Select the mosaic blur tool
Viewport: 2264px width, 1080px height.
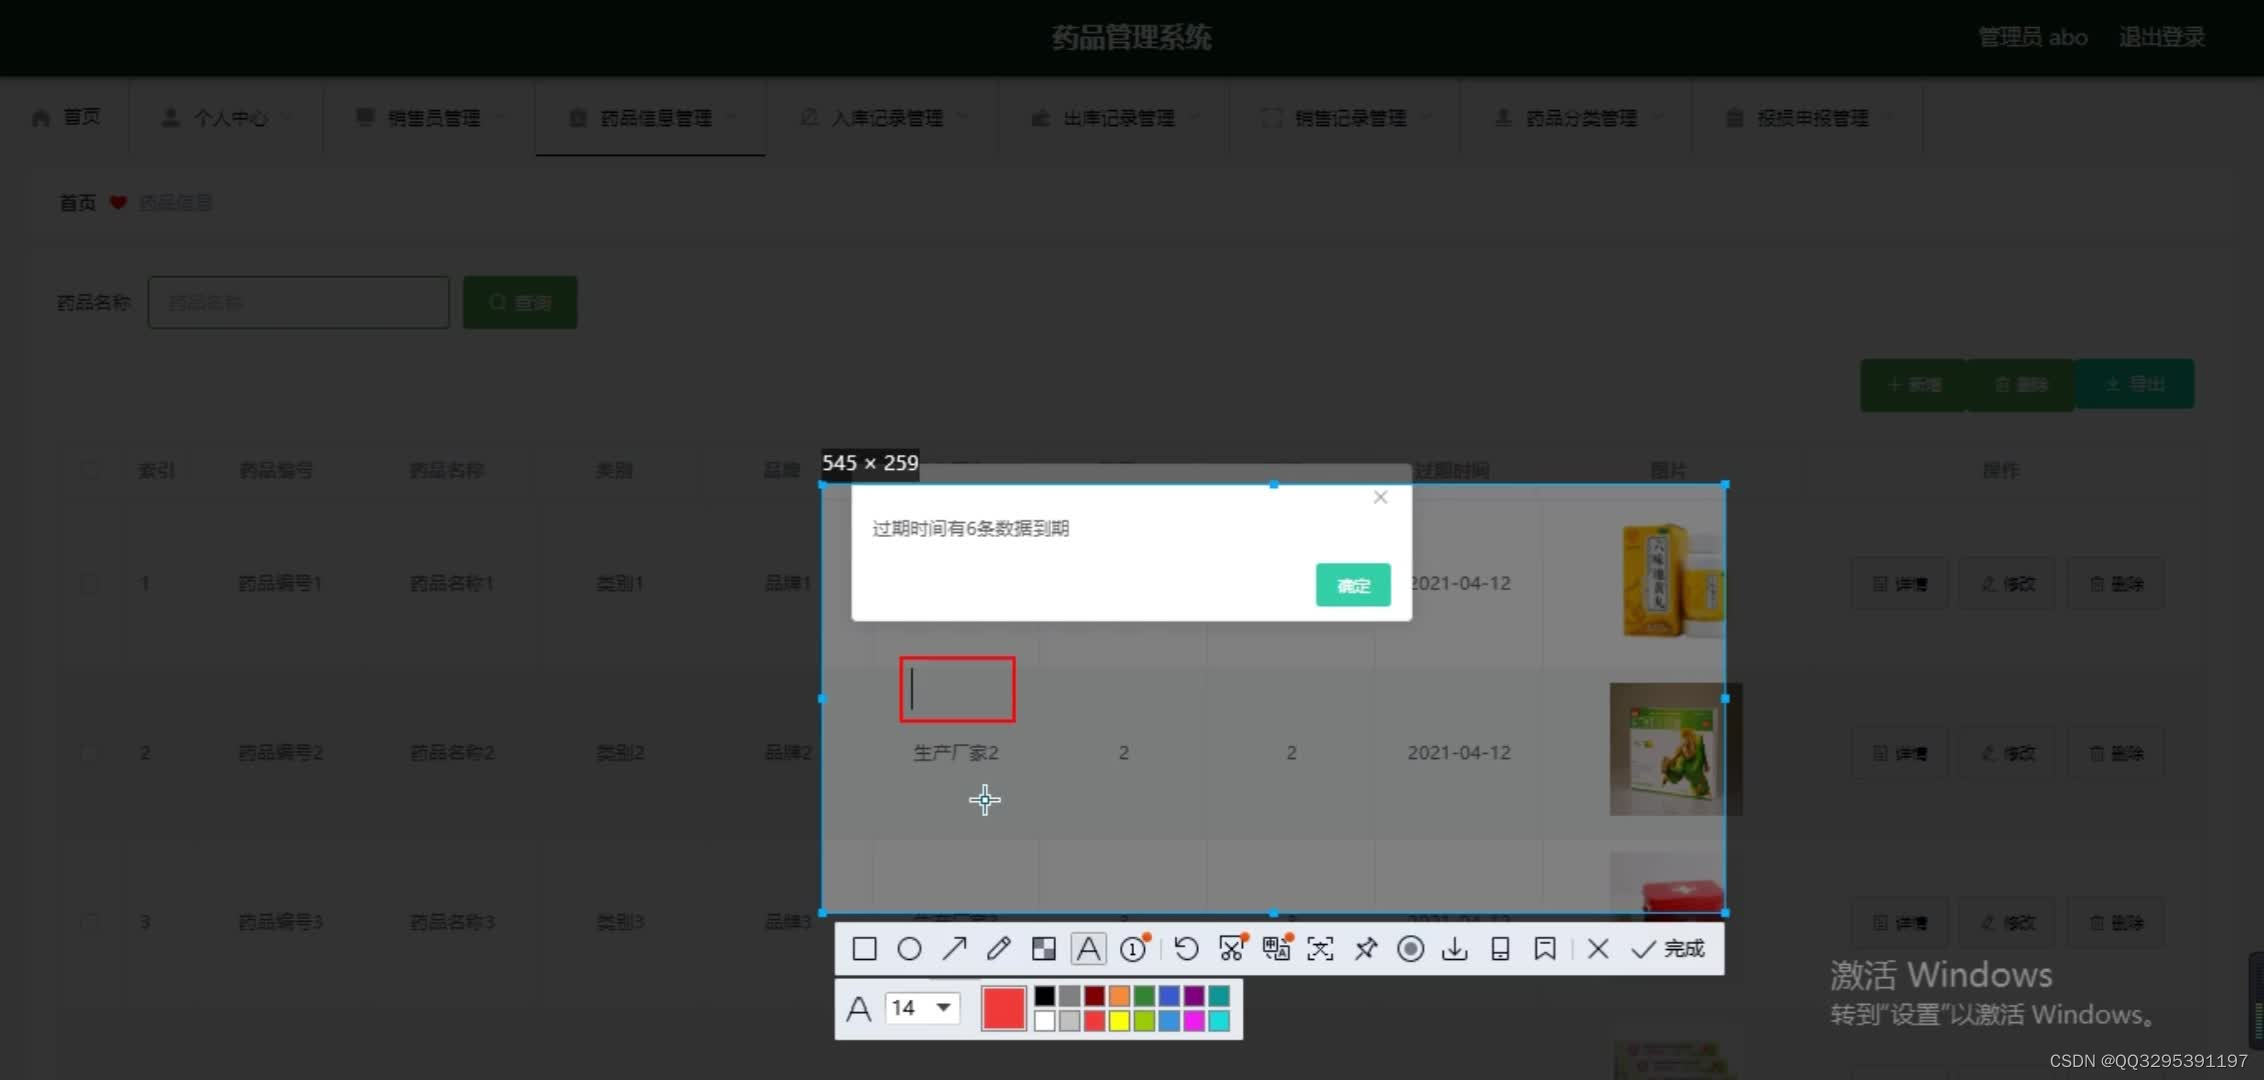1043,949
